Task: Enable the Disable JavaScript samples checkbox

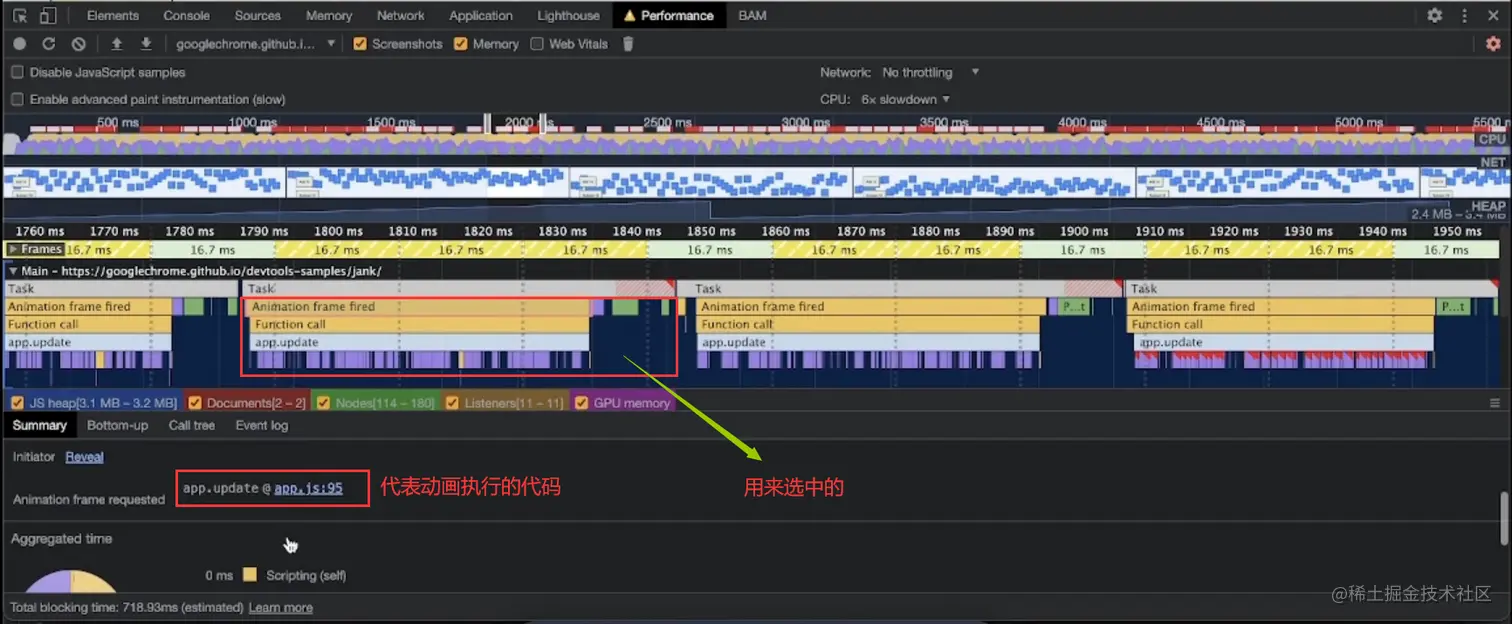Action: (17, 72)
